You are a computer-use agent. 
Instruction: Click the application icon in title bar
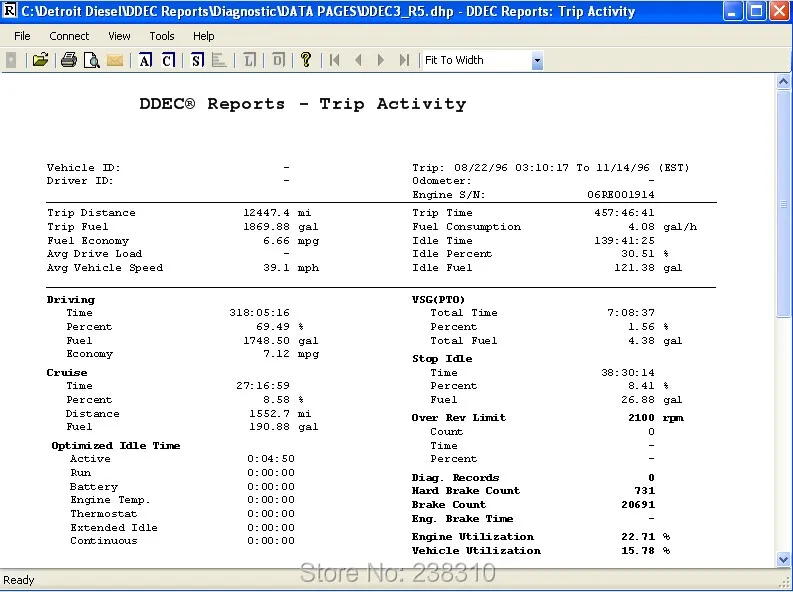[x=9, y=10]
